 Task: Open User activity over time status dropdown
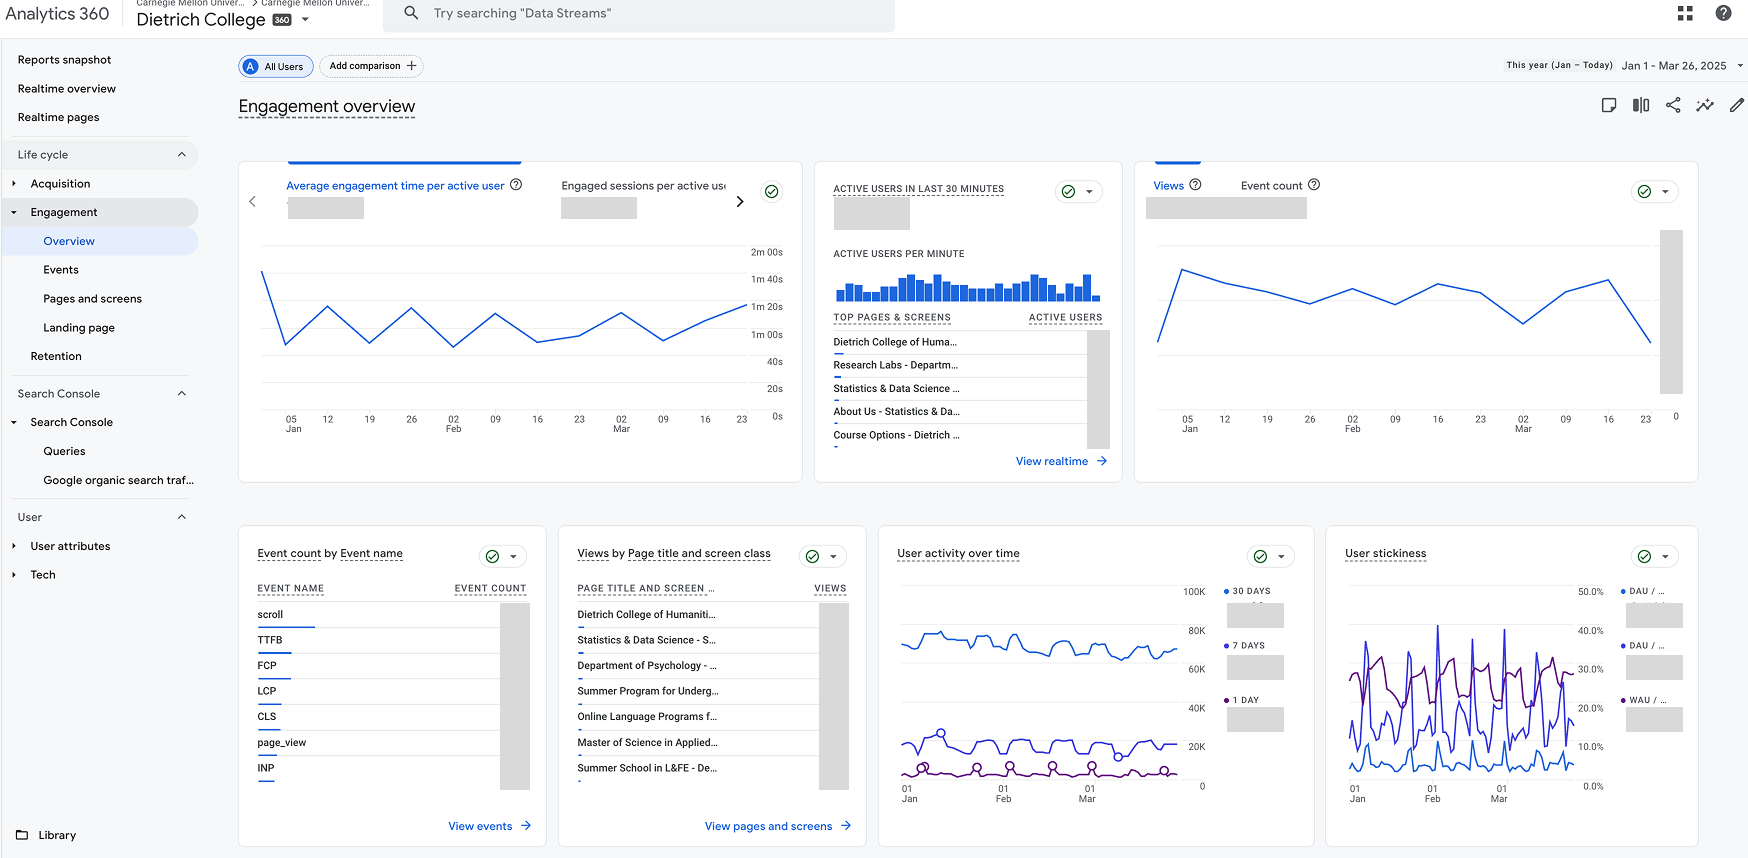tap(1271, 557)
